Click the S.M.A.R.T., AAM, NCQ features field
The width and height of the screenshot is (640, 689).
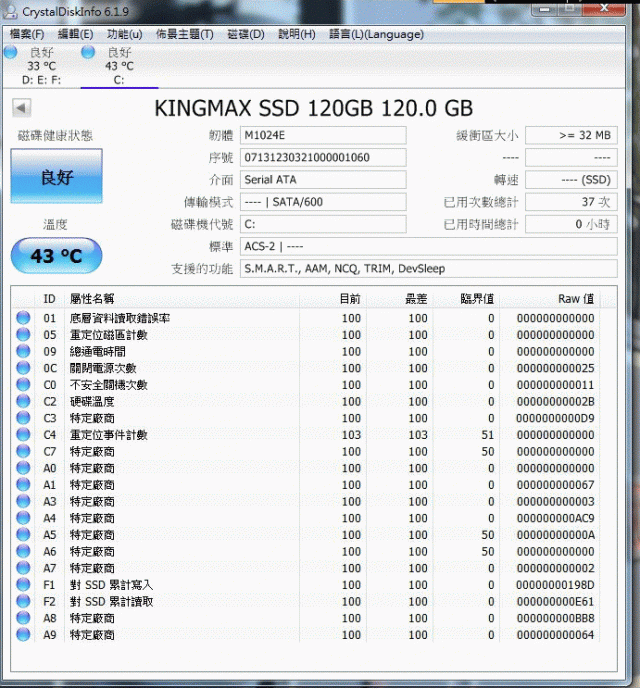click(429, 268)
